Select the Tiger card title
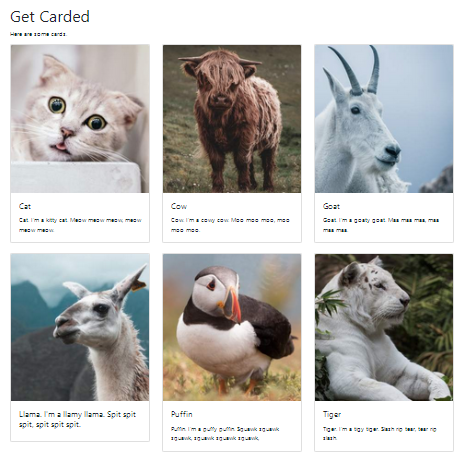464x462 pixels. [332, 414]
